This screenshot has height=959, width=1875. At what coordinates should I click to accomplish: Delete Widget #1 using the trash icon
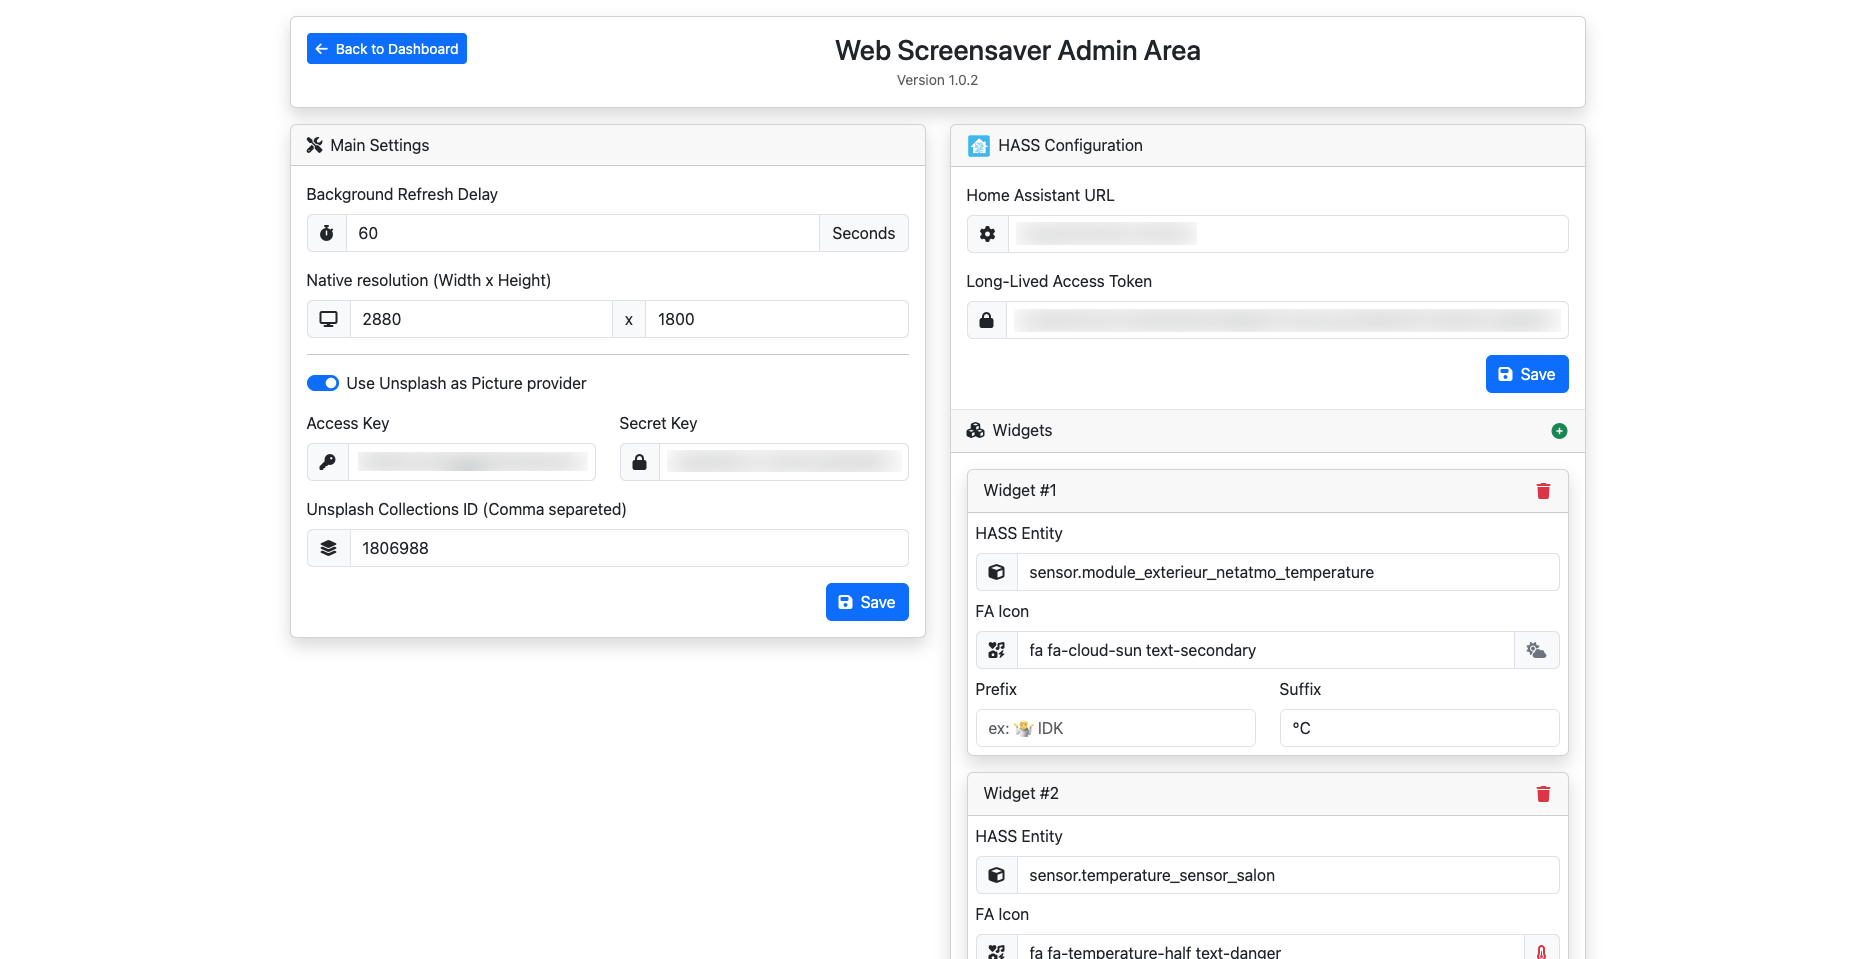click(x=1542, y=491)
